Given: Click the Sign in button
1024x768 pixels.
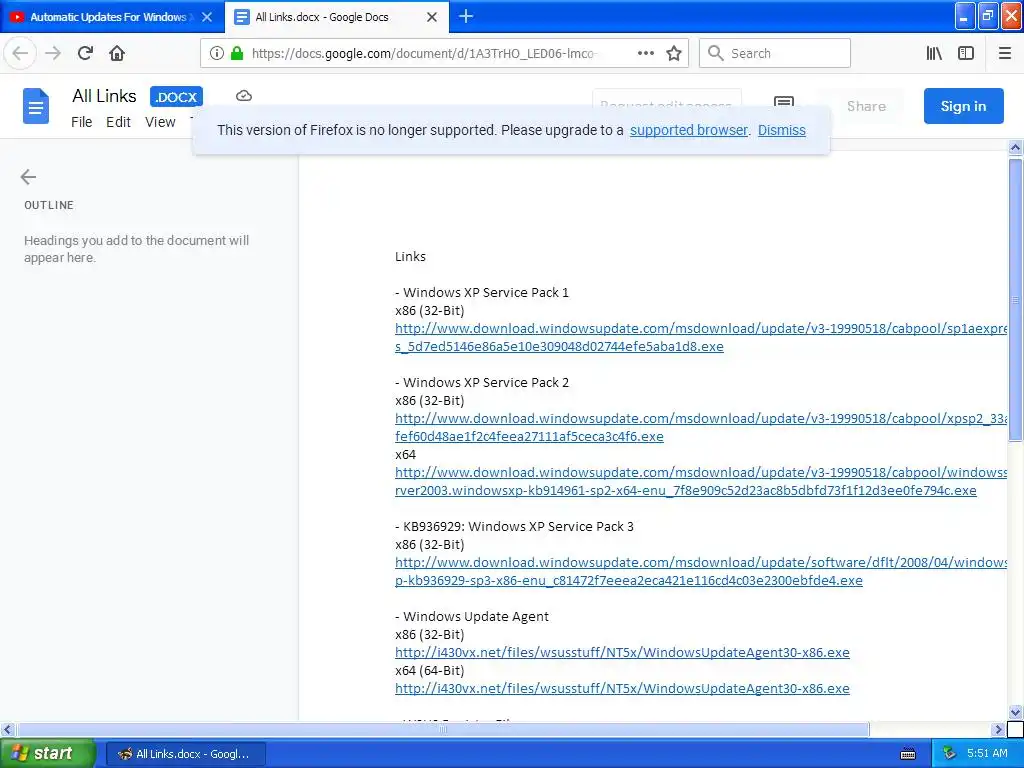Looking at the screenshot, I should tap(963, 106).
